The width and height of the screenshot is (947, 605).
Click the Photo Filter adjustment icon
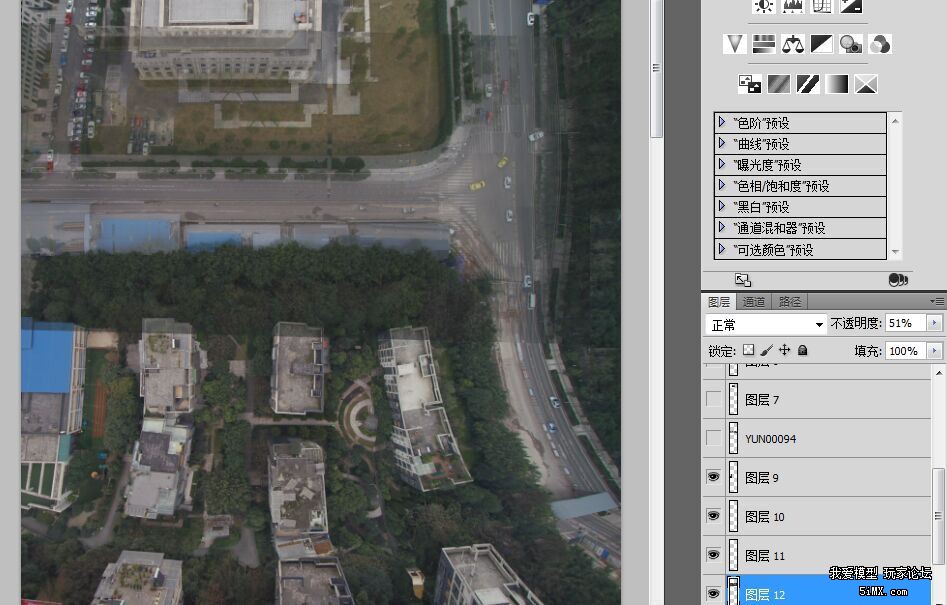pyautogui.click(x=851, y=44)
